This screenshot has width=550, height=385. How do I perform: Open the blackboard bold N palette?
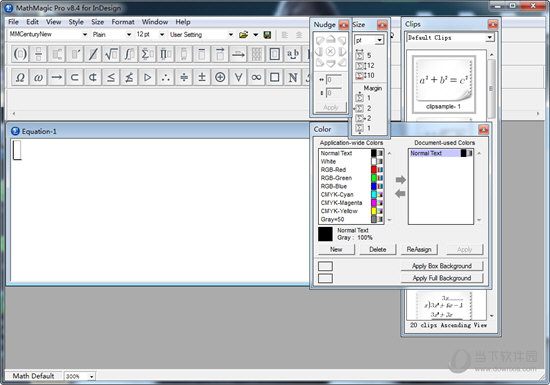pos(293,77)
